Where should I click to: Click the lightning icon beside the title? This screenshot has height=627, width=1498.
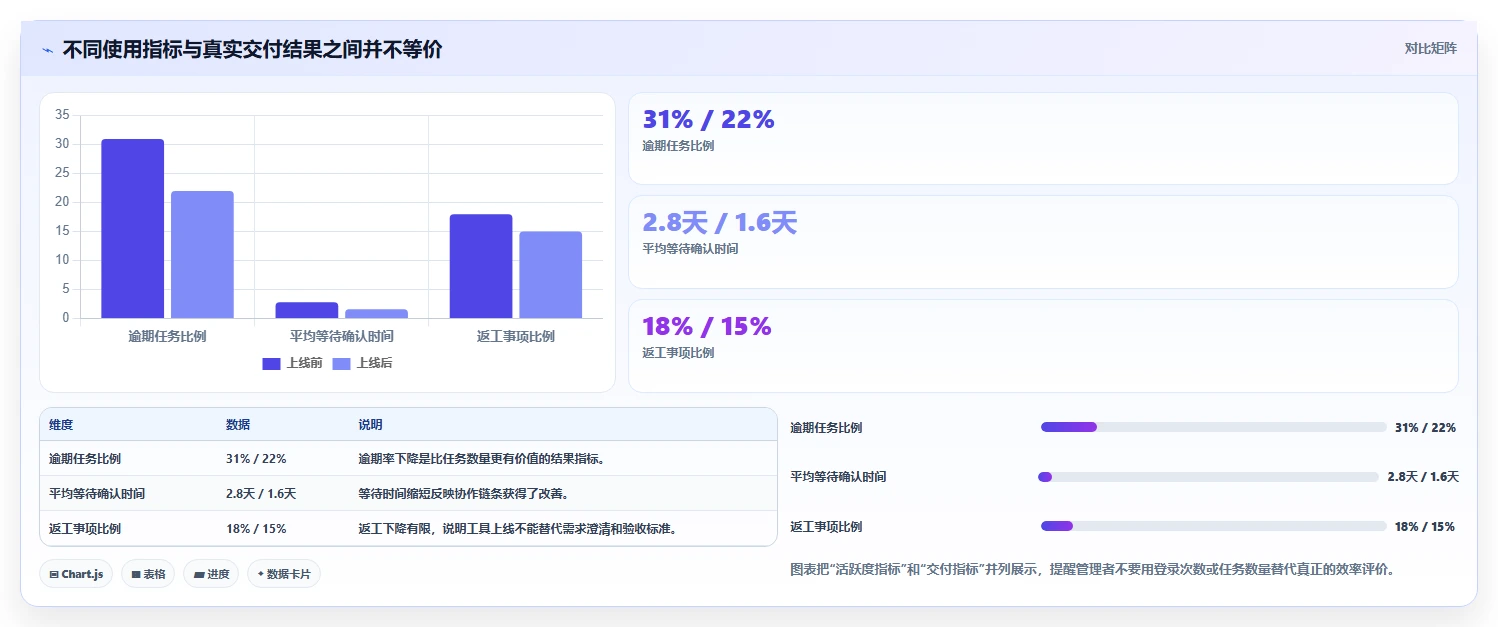tap(48, 50)
